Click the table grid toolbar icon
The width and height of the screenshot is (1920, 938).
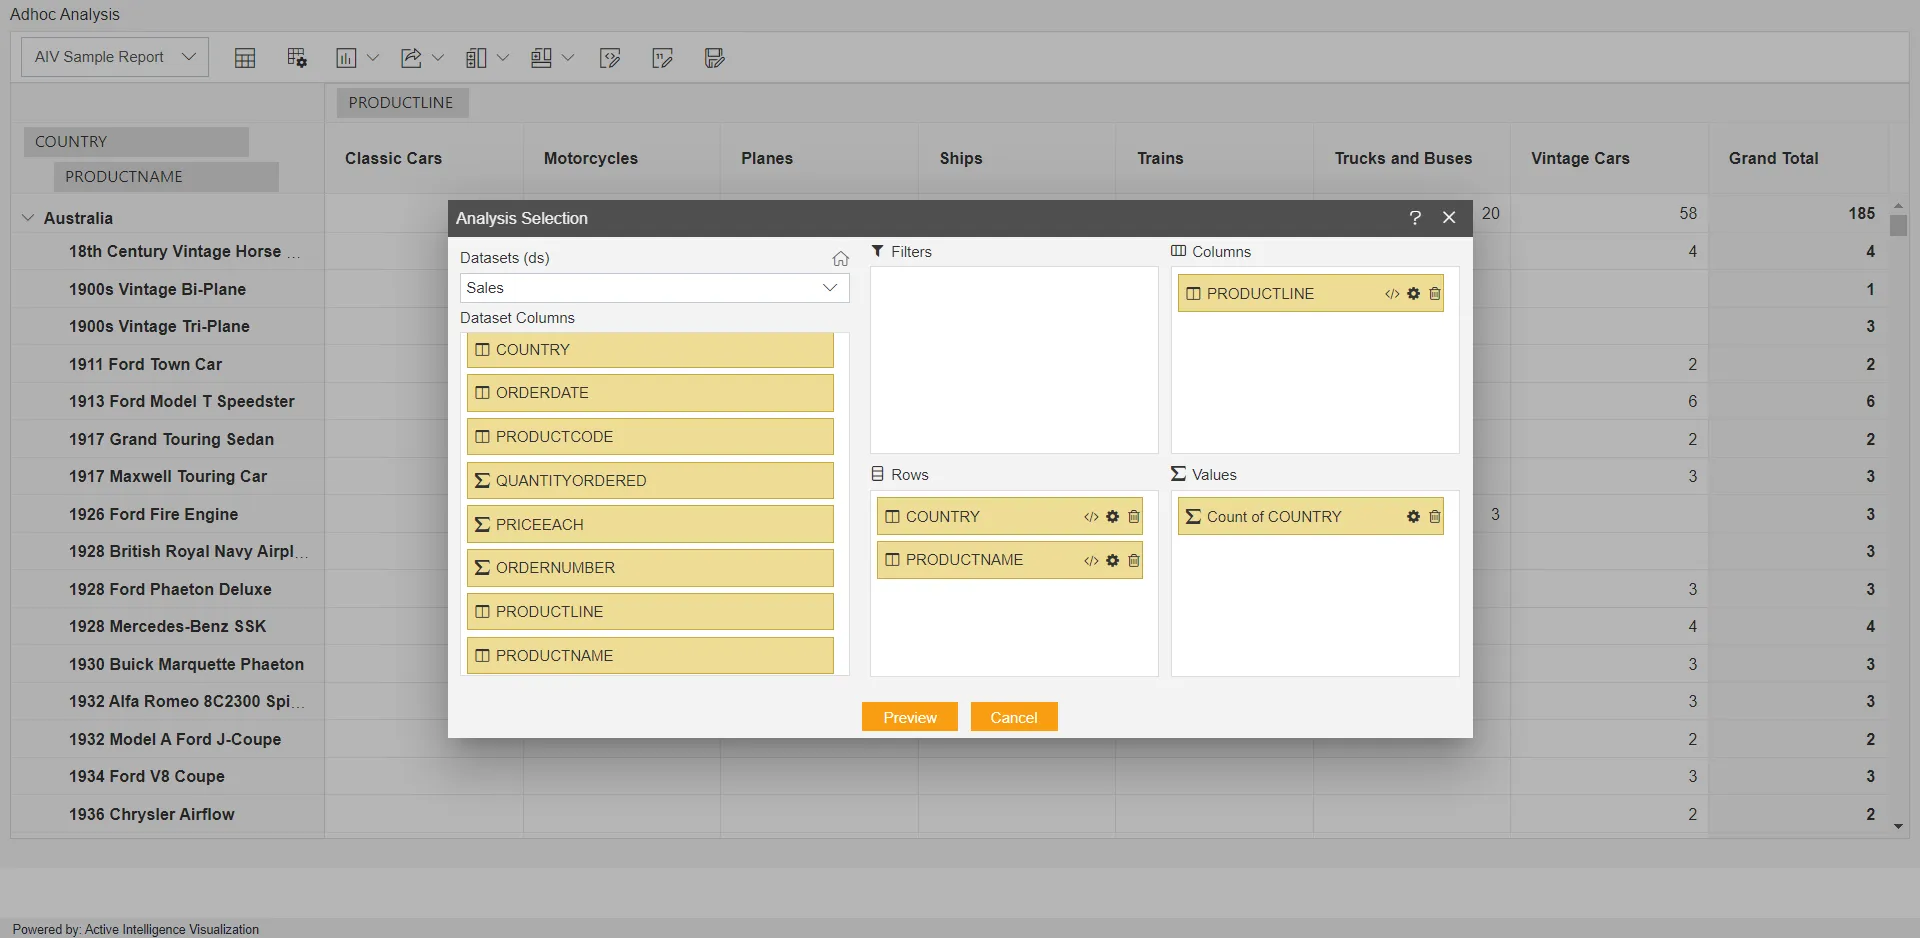click(245, 58)
